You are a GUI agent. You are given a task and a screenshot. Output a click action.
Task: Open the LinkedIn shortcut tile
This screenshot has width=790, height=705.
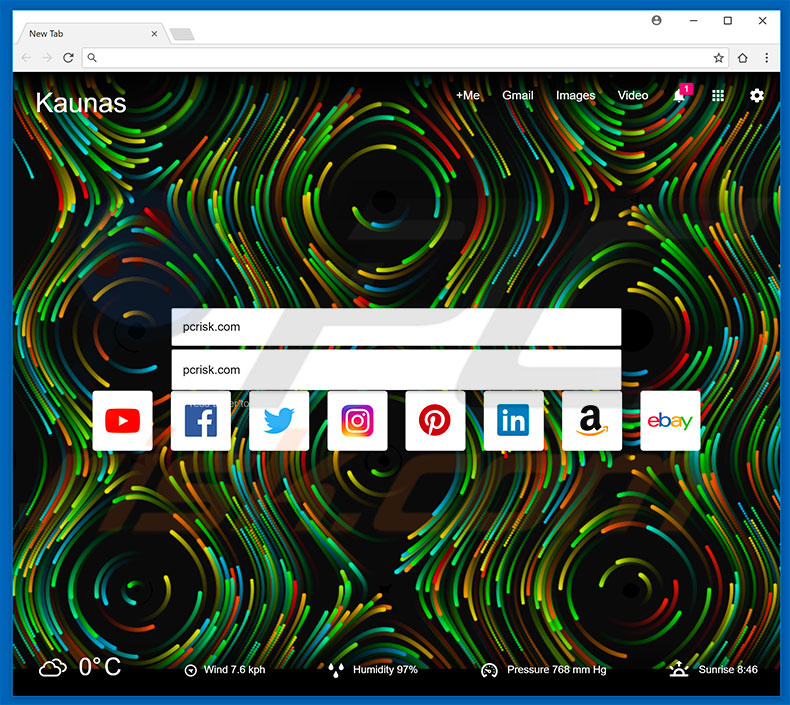point(513,421)
